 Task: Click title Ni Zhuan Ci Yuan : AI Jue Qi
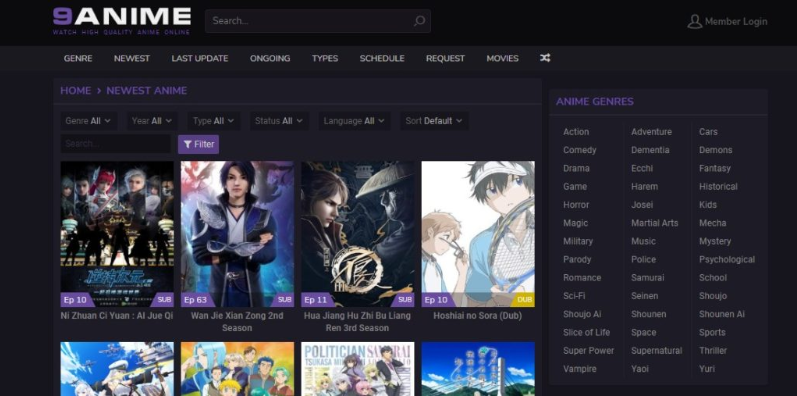(x=117, y=316)
